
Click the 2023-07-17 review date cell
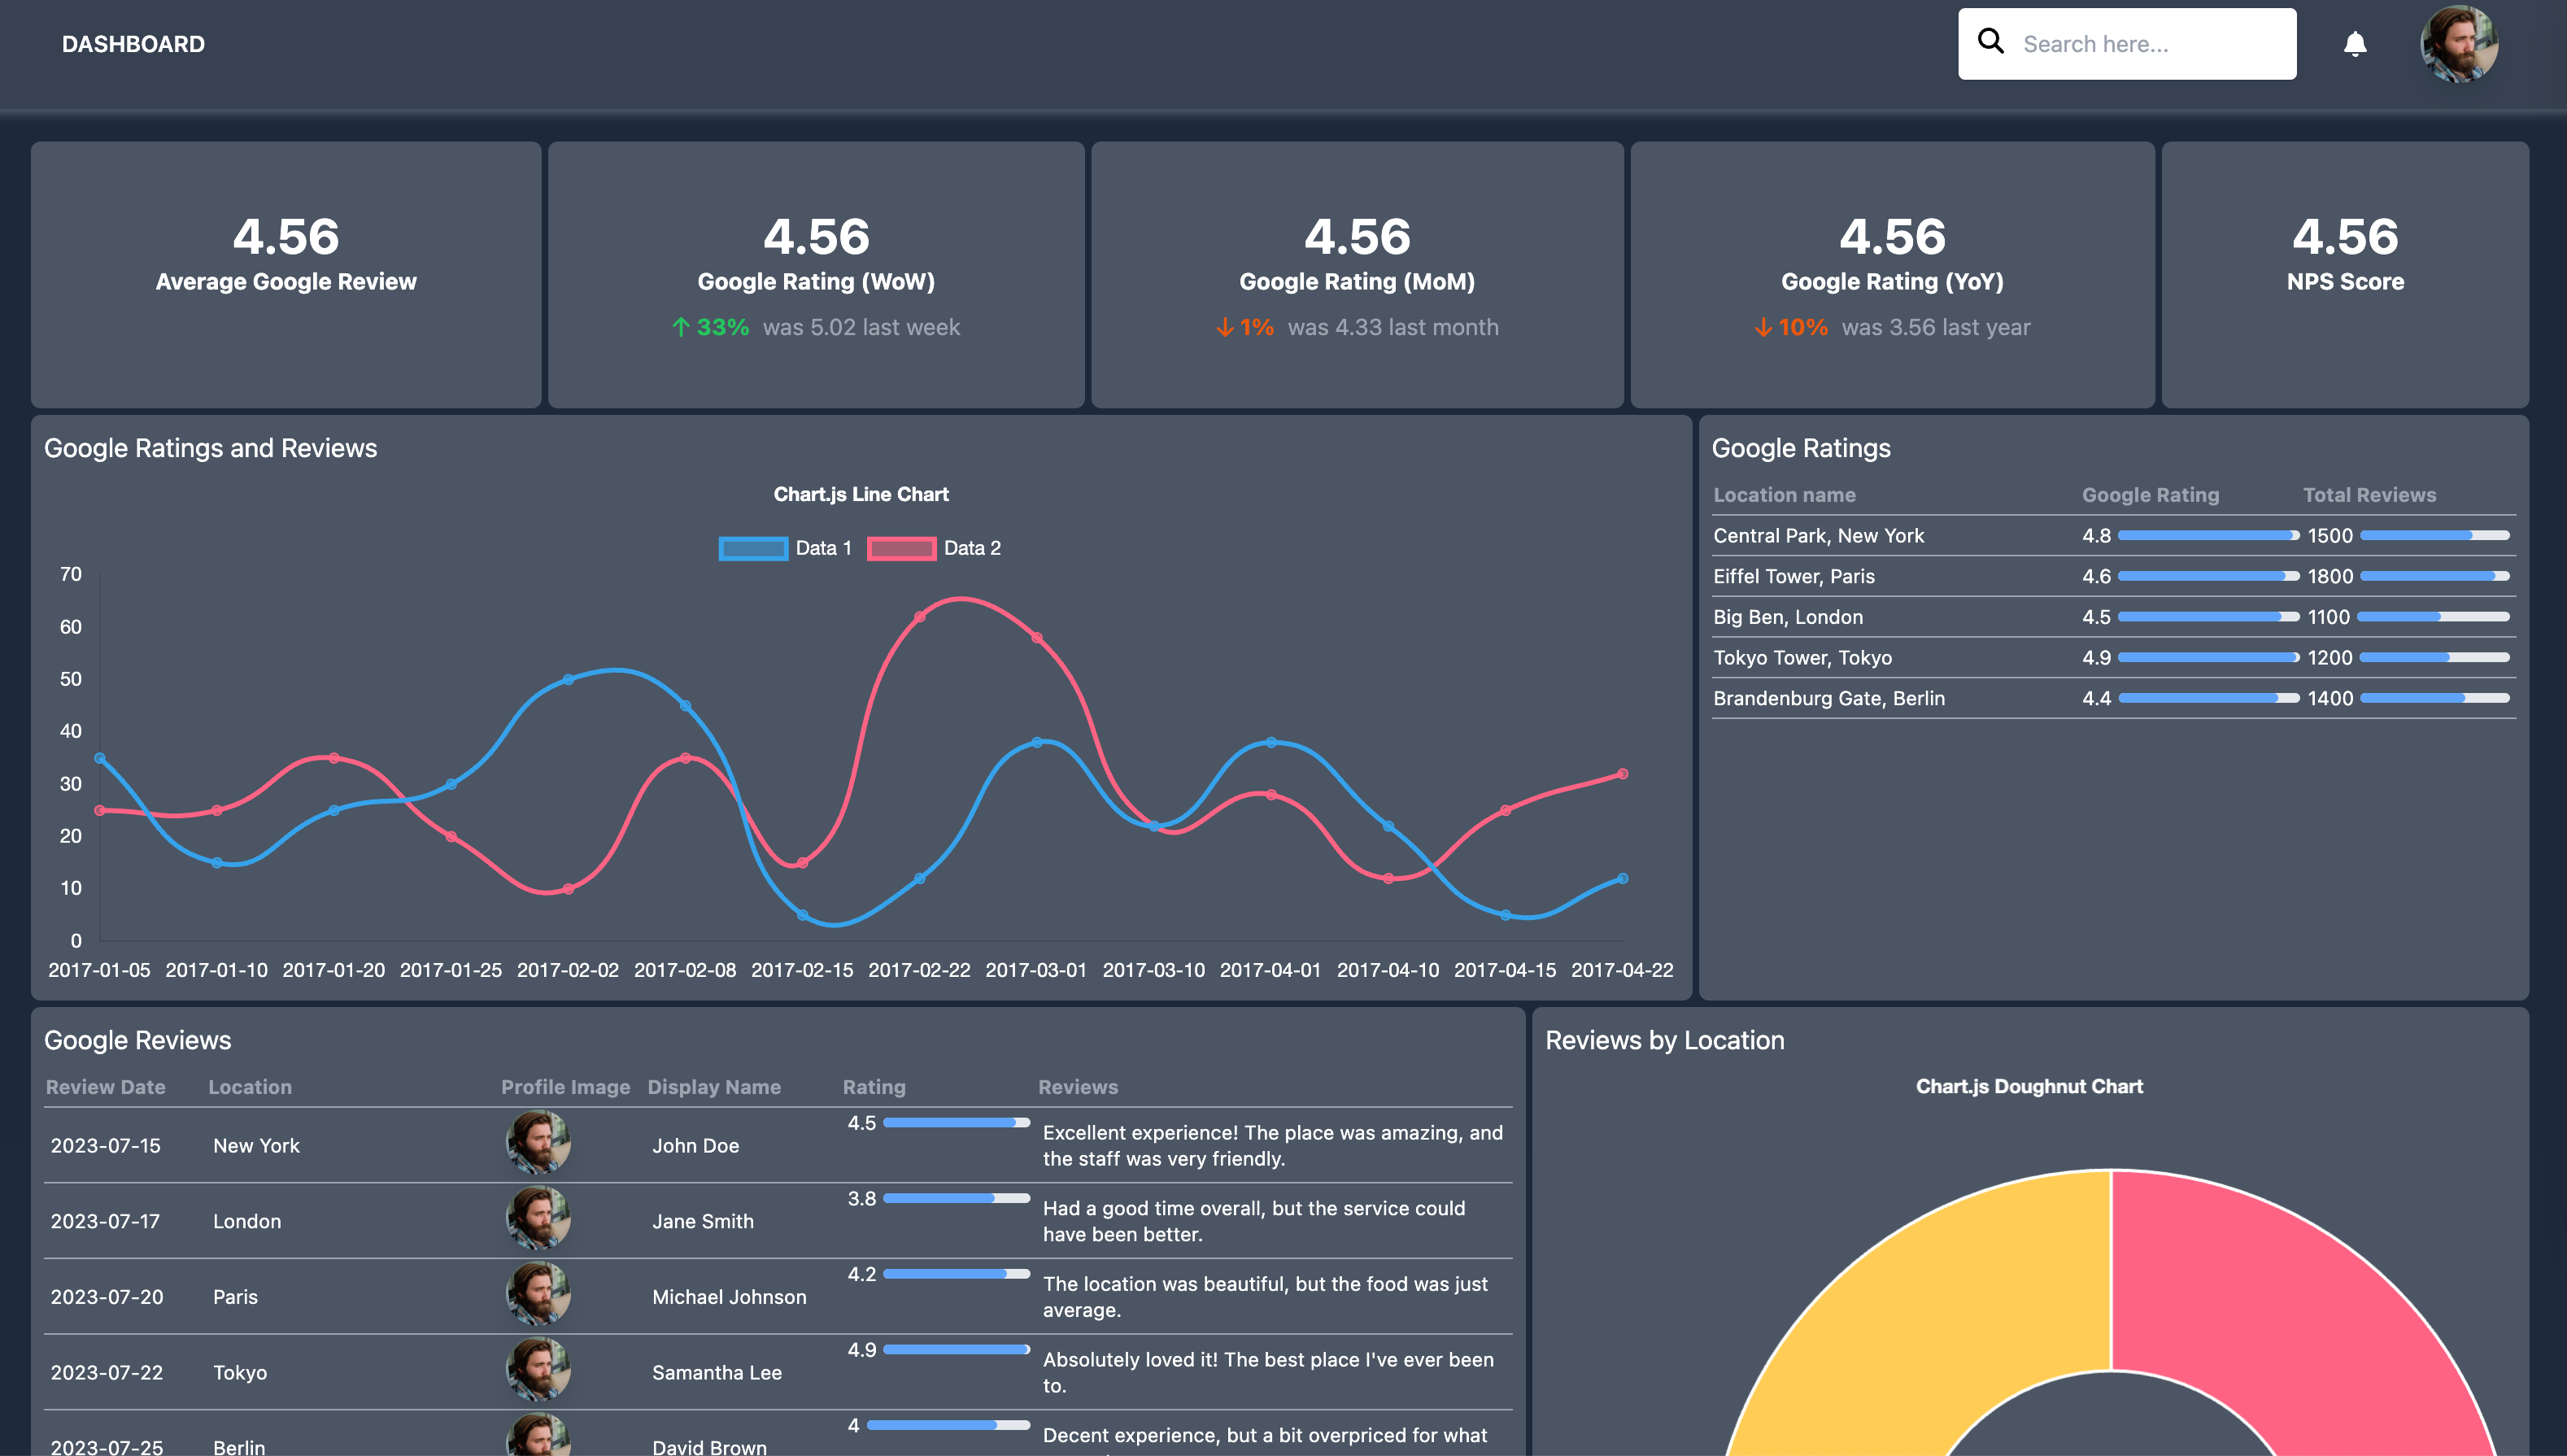coord(105,1221)
